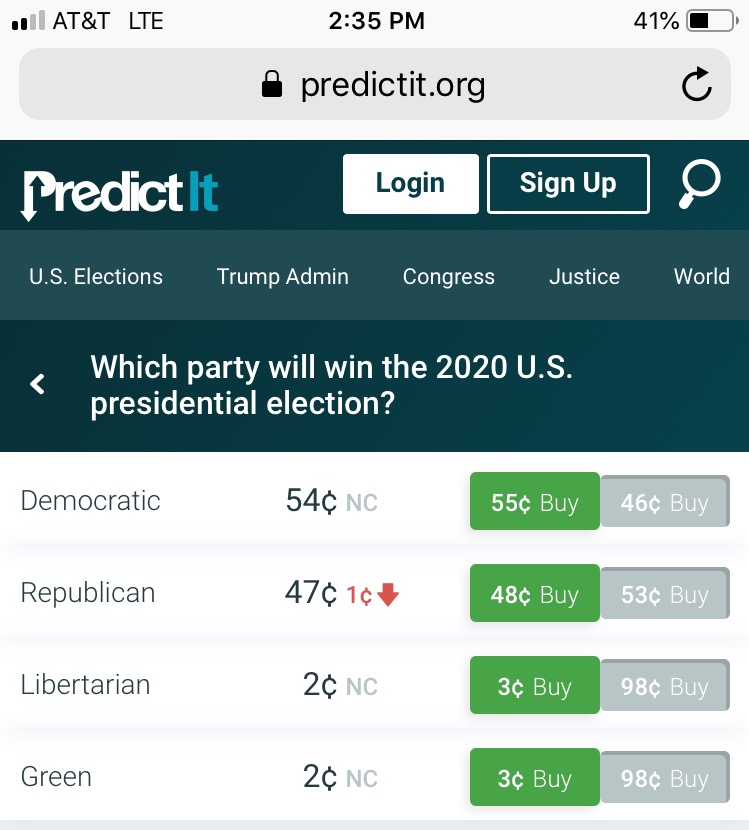749x830 pixels.
Task: Click the Login button
Action: [x=411, y=184]
